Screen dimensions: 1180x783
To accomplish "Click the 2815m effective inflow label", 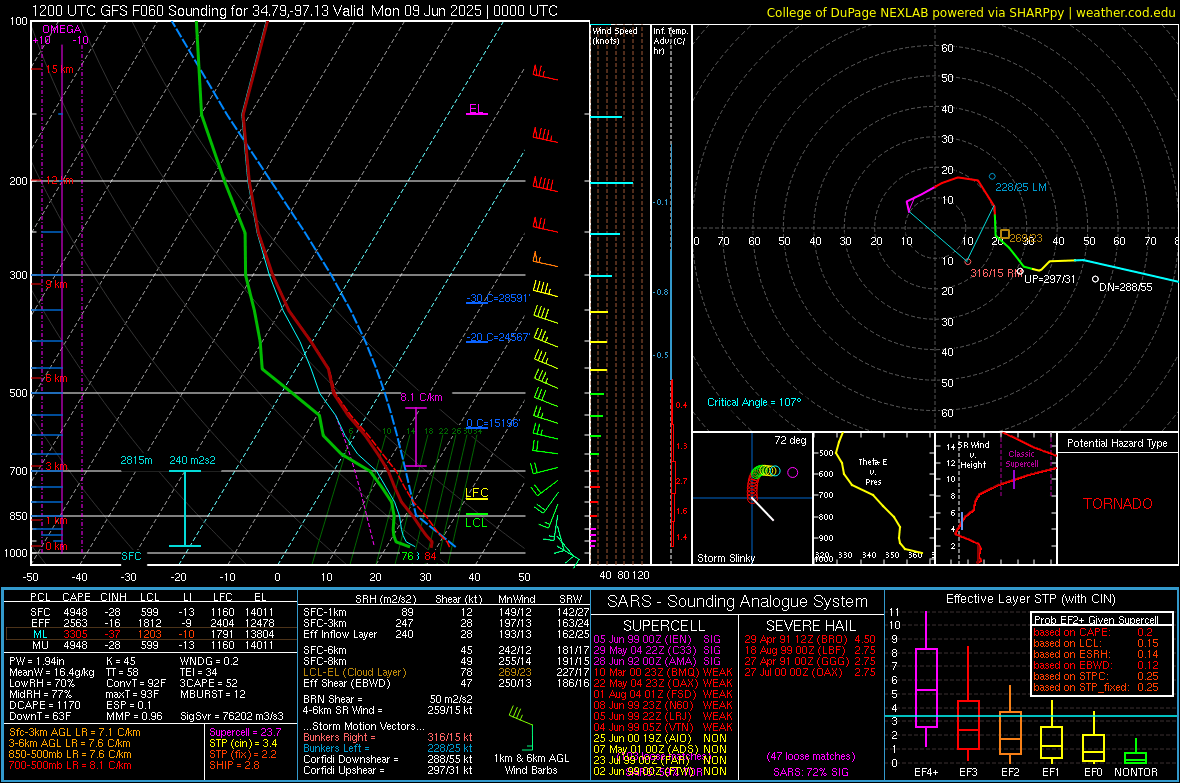I will (136, 460).
